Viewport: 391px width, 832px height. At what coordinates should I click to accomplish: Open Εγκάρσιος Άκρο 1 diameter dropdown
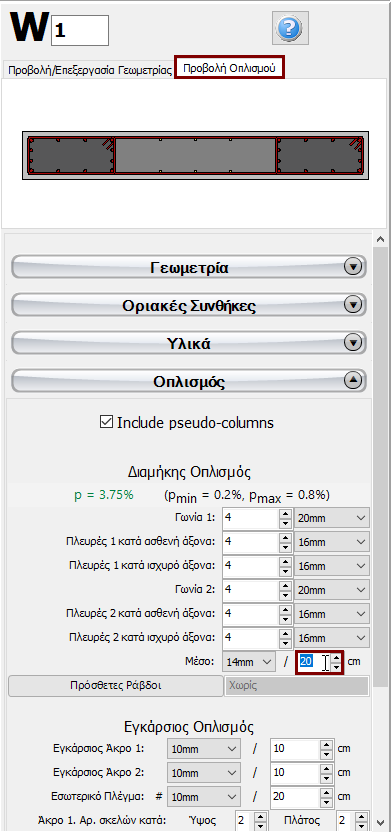point(204,749)
